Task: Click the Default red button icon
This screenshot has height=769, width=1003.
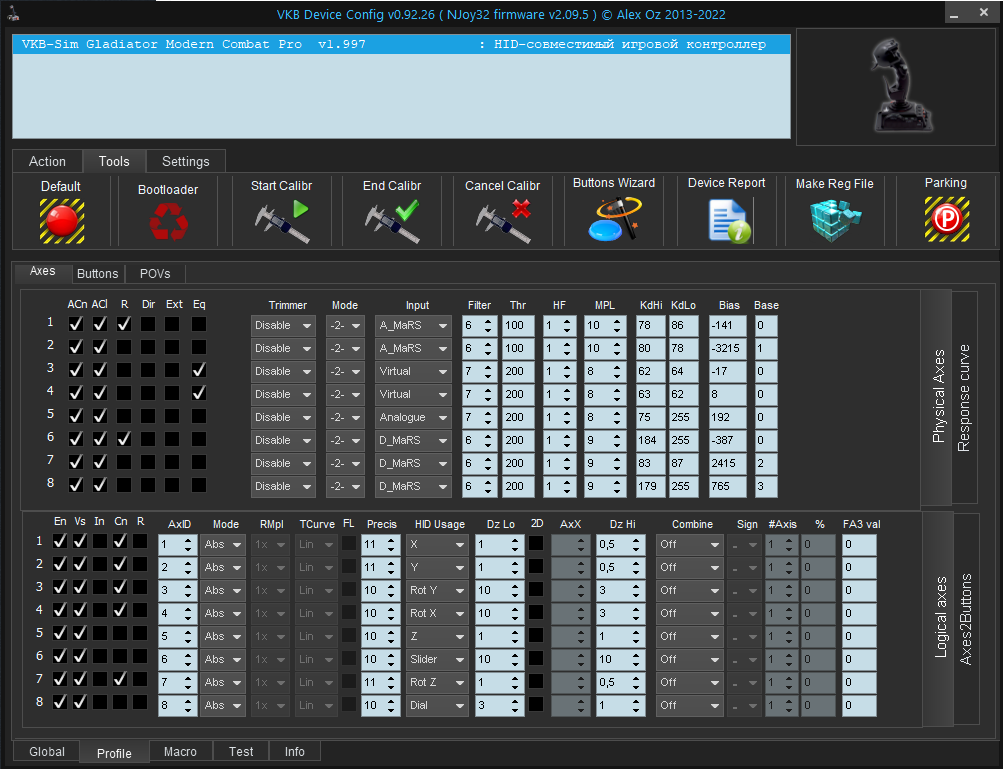Action: coord(61,220)
